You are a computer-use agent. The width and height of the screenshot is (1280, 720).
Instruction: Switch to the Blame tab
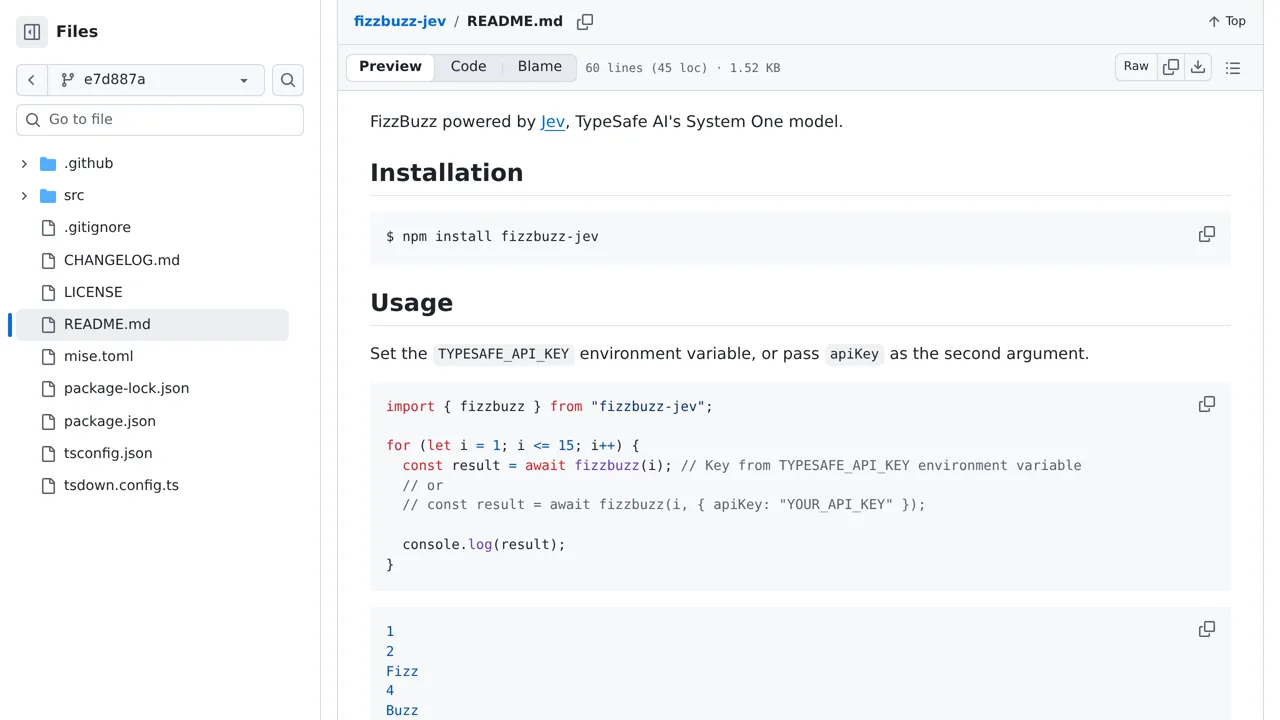pyautogui.click(x=540, y=67)
